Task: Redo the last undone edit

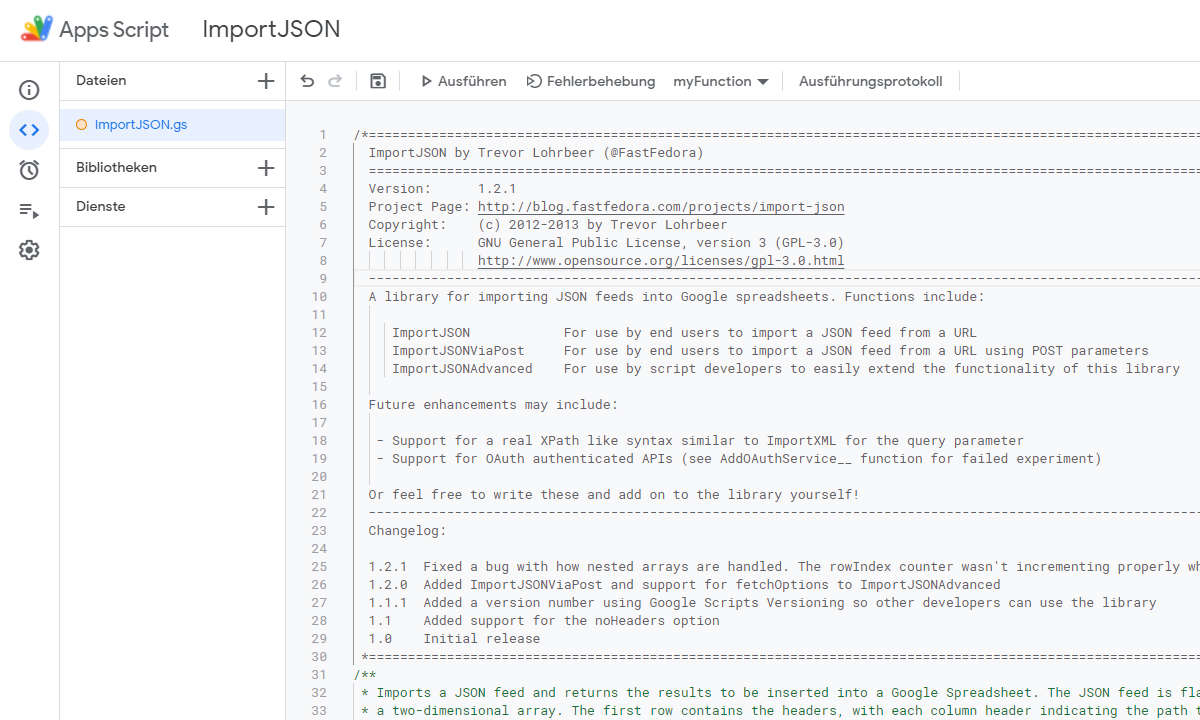Action: click(335, 81)
